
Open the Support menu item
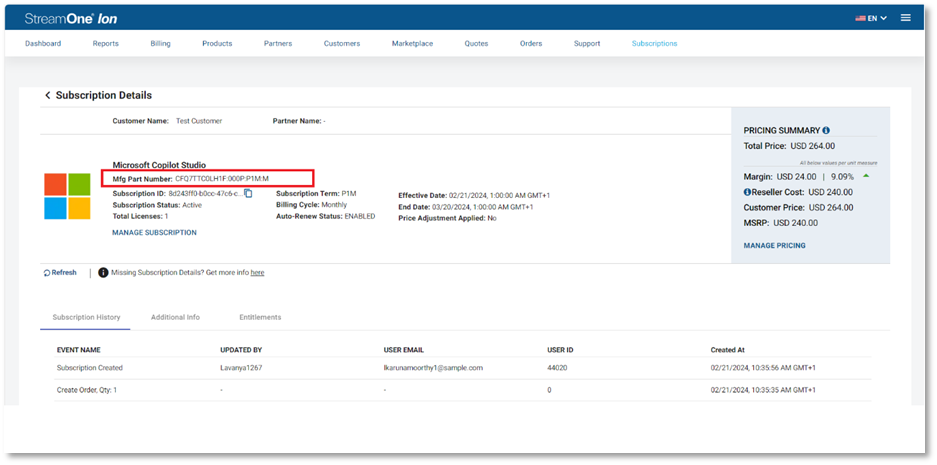click(x=587, y=44)
